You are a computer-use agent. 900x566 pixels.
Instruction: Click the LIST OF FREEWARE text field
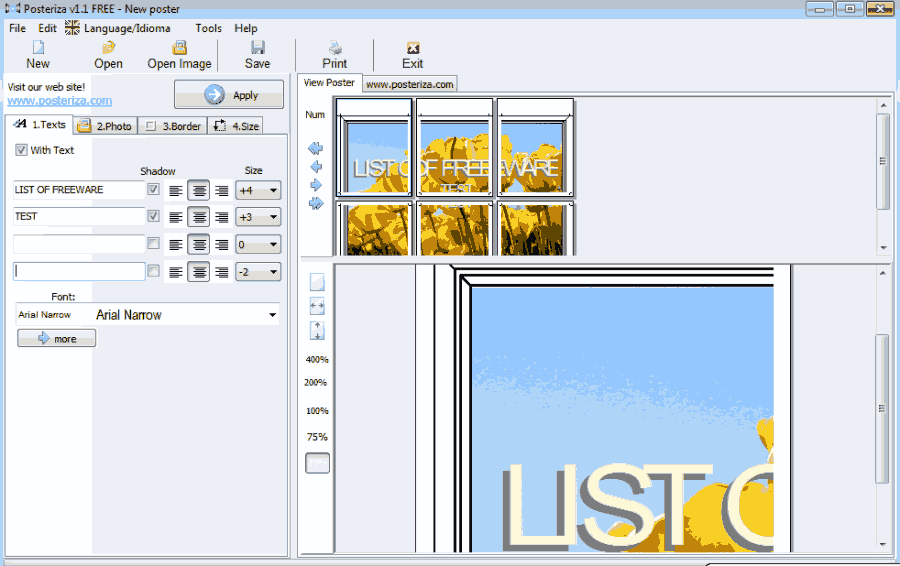tap(79, 190)
